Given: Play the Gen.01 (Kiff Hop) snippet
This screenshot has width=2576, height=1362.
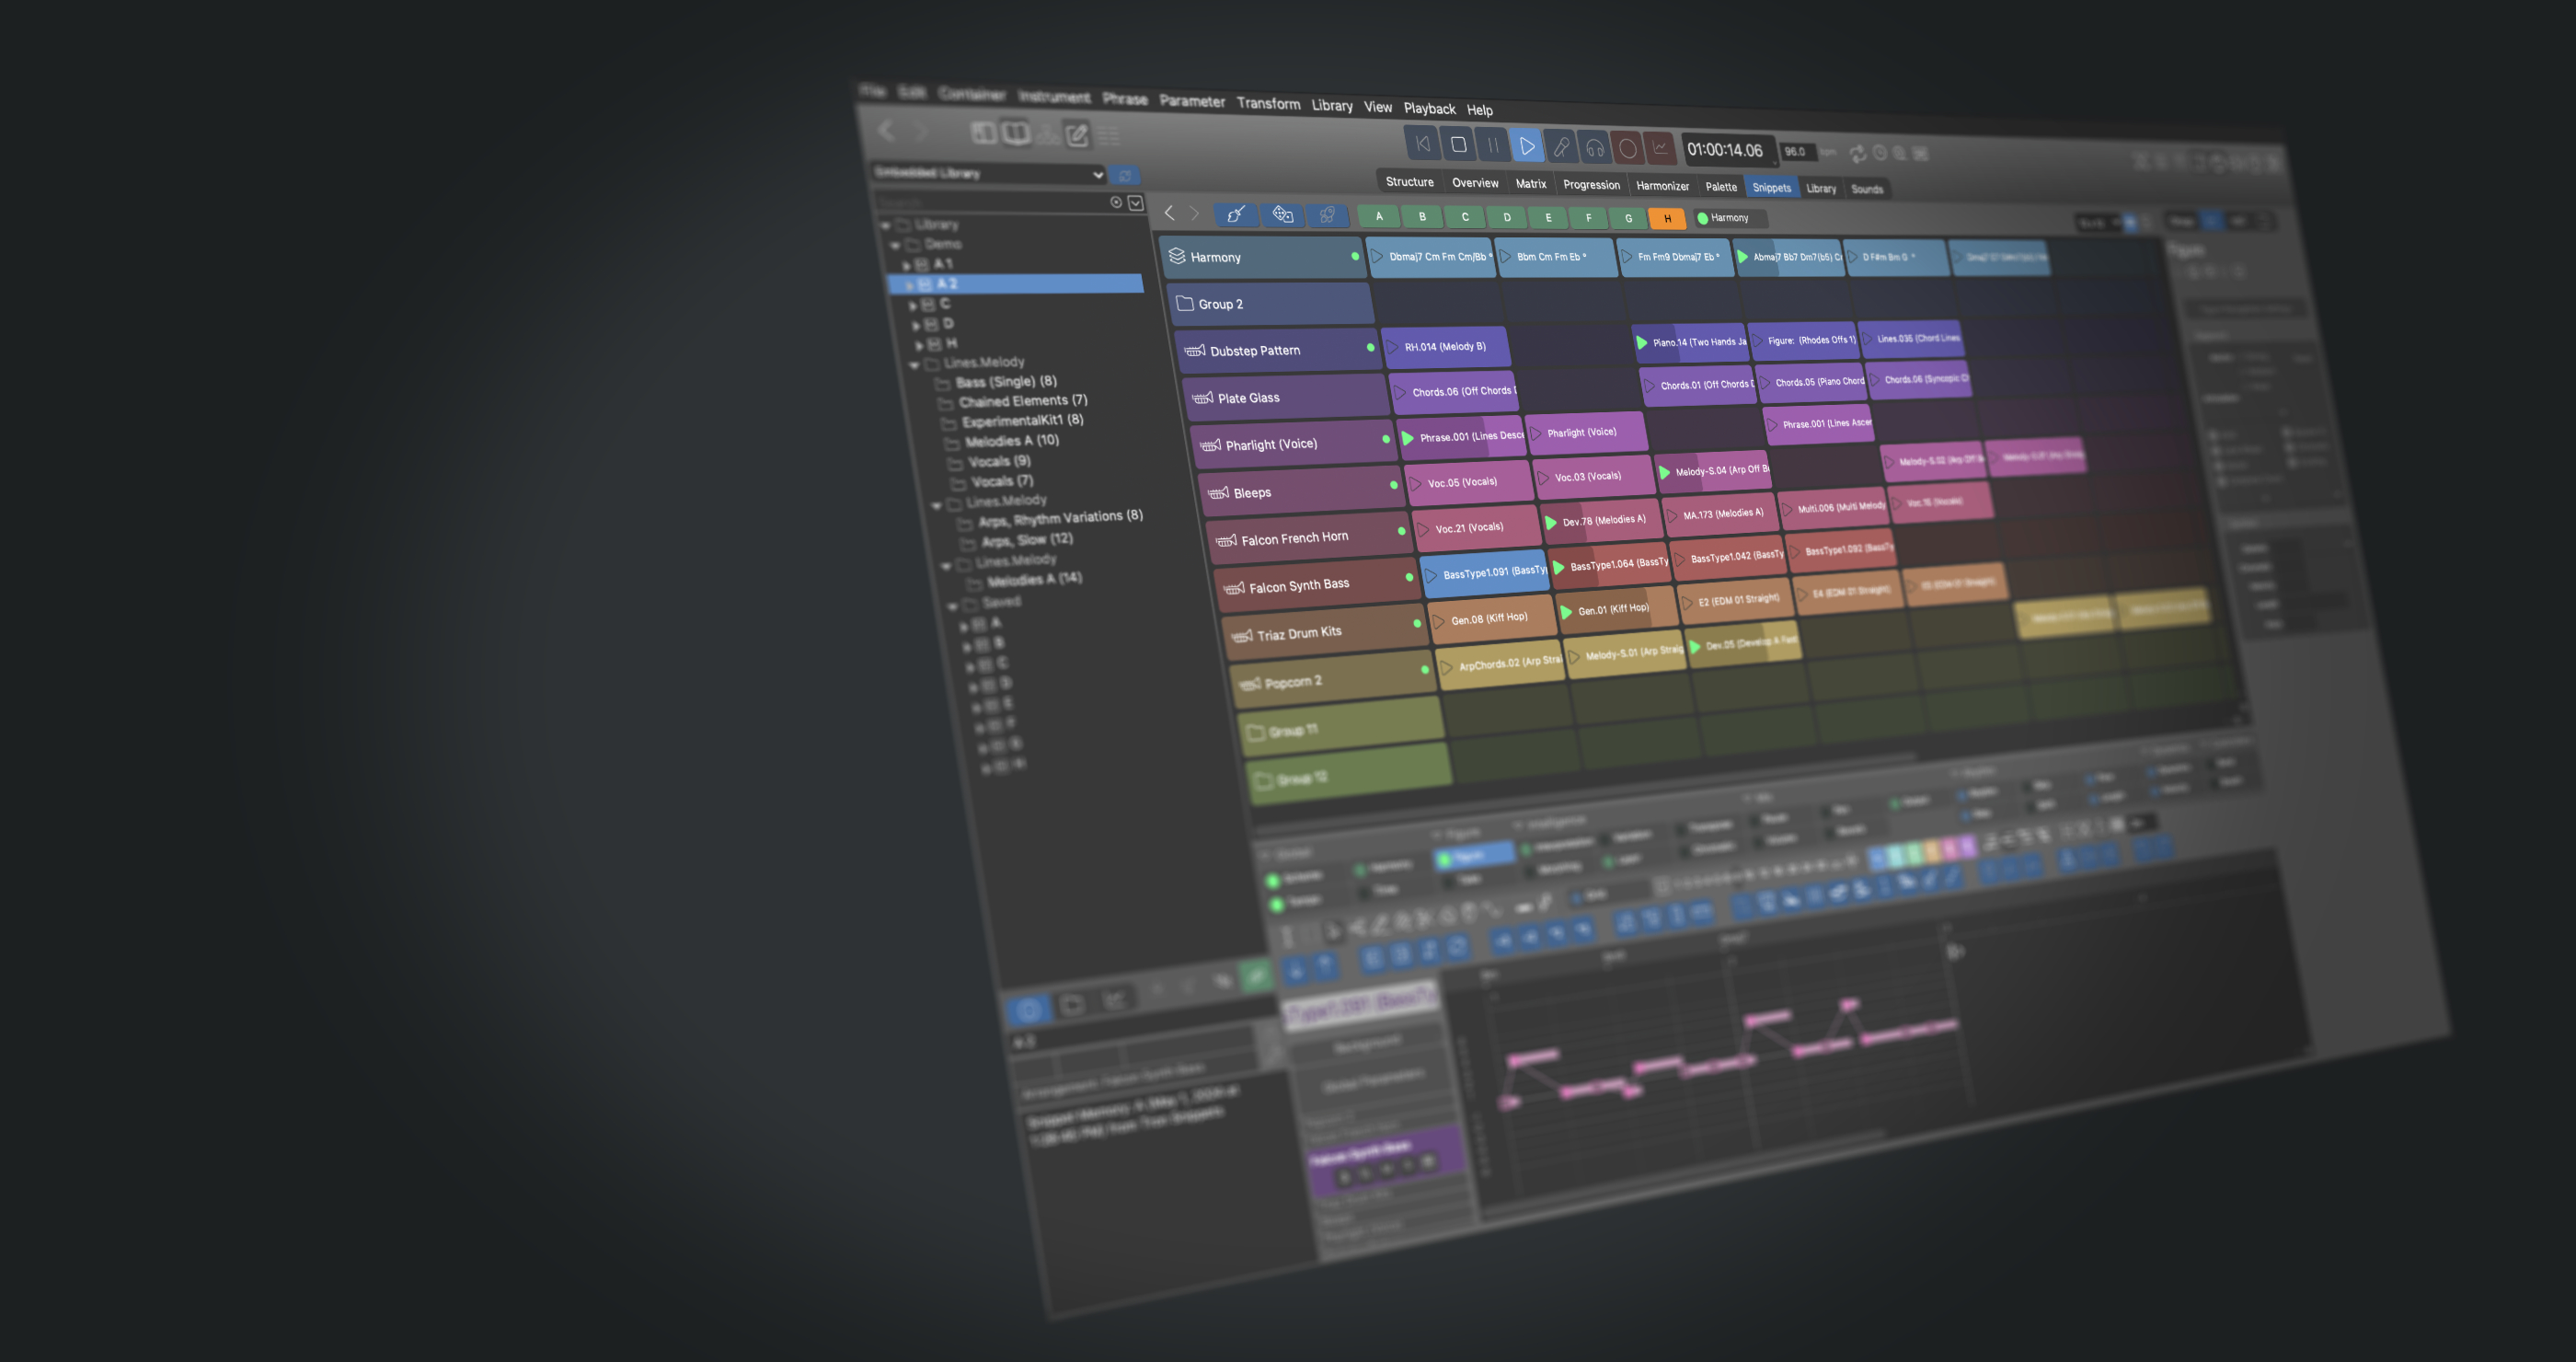Looking at the screenshot, I should (x=1567, y=612).
